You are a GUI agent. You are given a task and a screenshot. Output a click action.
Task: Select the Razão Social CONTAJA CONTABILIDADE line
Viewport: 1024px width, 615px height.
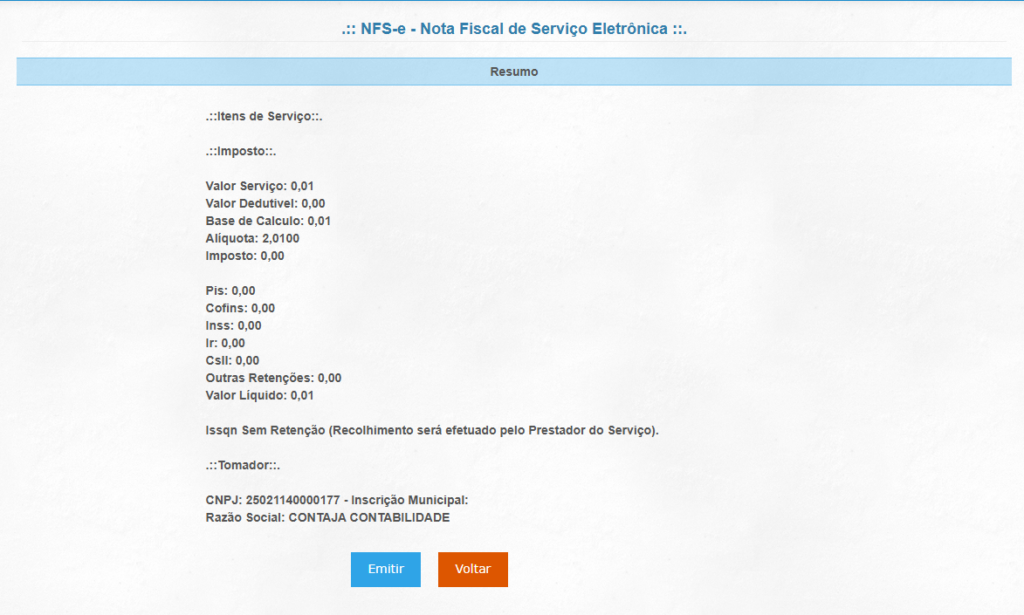tap(327, 518)
